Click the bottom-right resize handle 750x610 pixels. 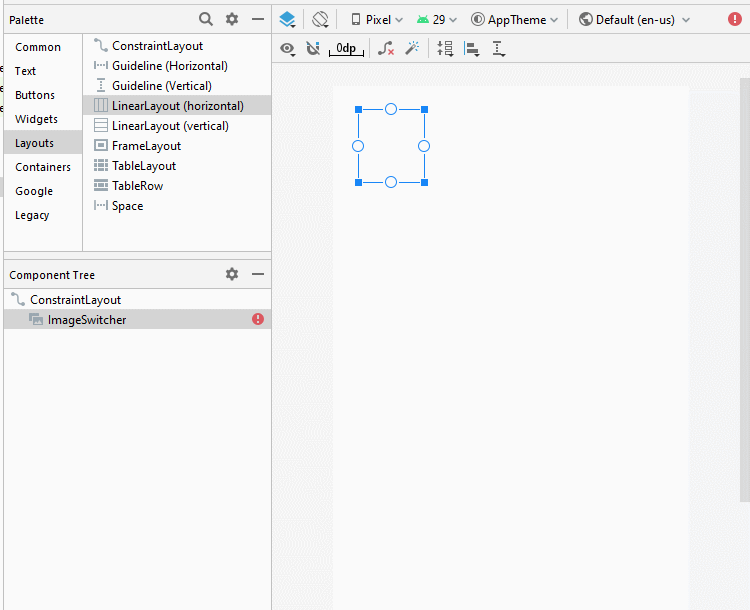(x=424, y=182)
